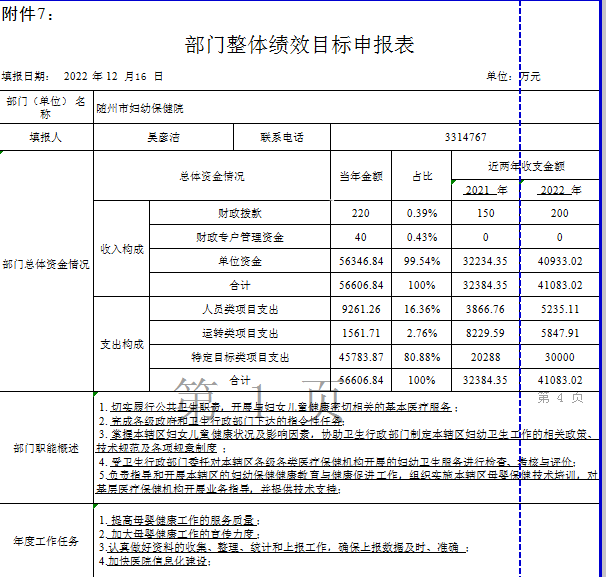Click the 合计 label under 支出构成
This screenshot has width=606, height=577.
coord(240,380)
